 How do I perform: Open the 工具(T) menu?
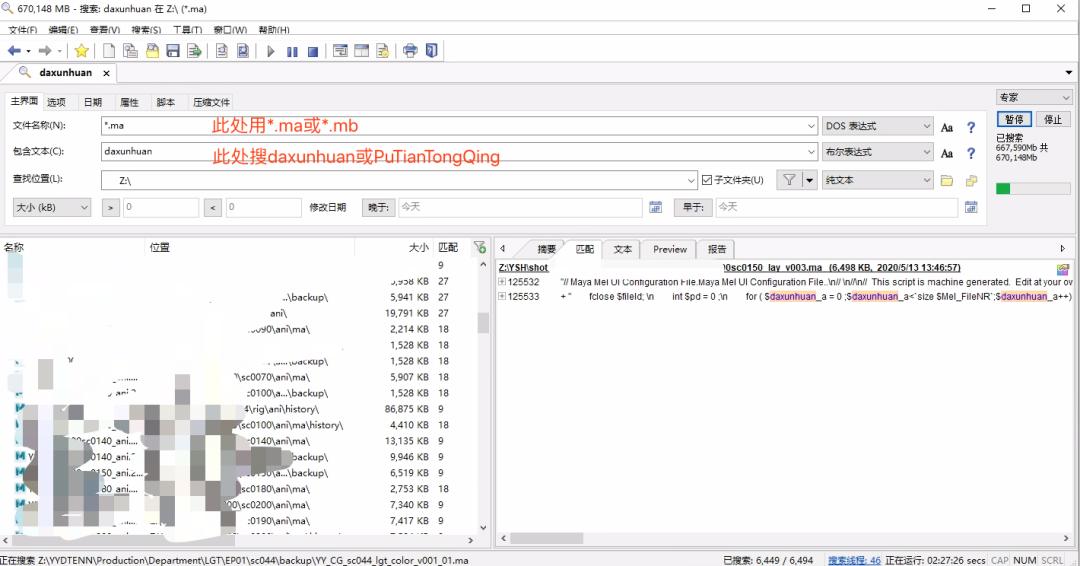pos(187,30)
